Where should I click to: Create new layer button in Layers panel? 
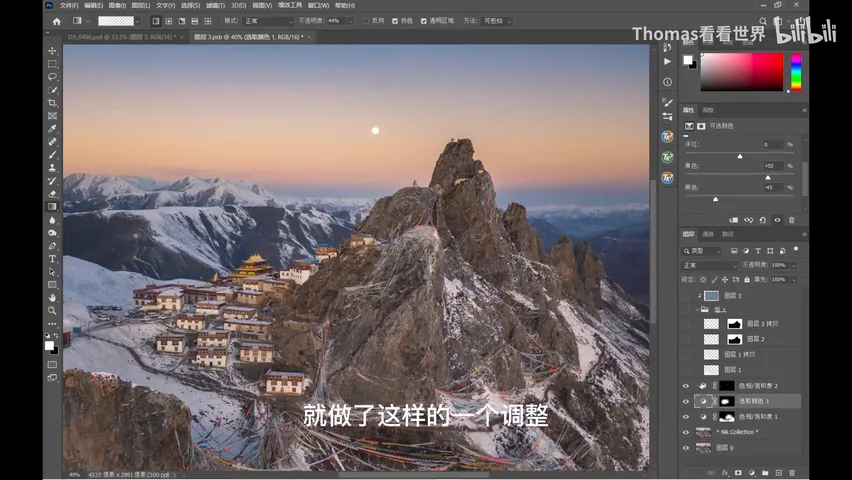[779, 473]
